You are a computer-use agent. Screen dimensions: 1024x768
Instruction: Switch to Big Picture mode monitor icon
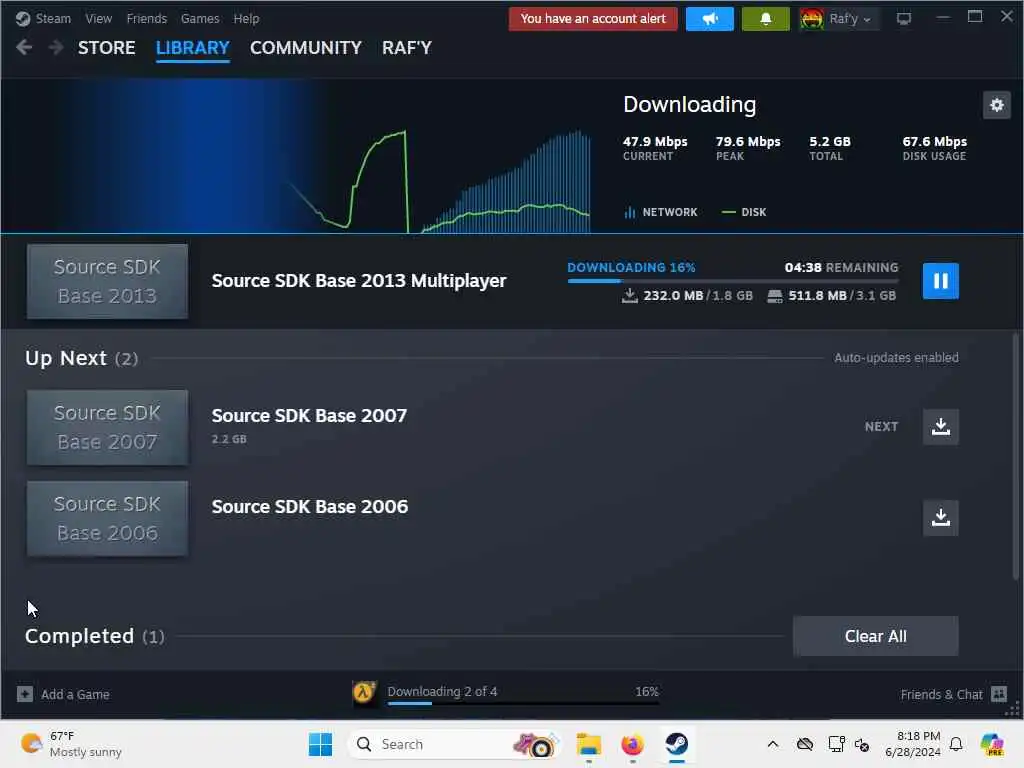[x=904, y=19]
